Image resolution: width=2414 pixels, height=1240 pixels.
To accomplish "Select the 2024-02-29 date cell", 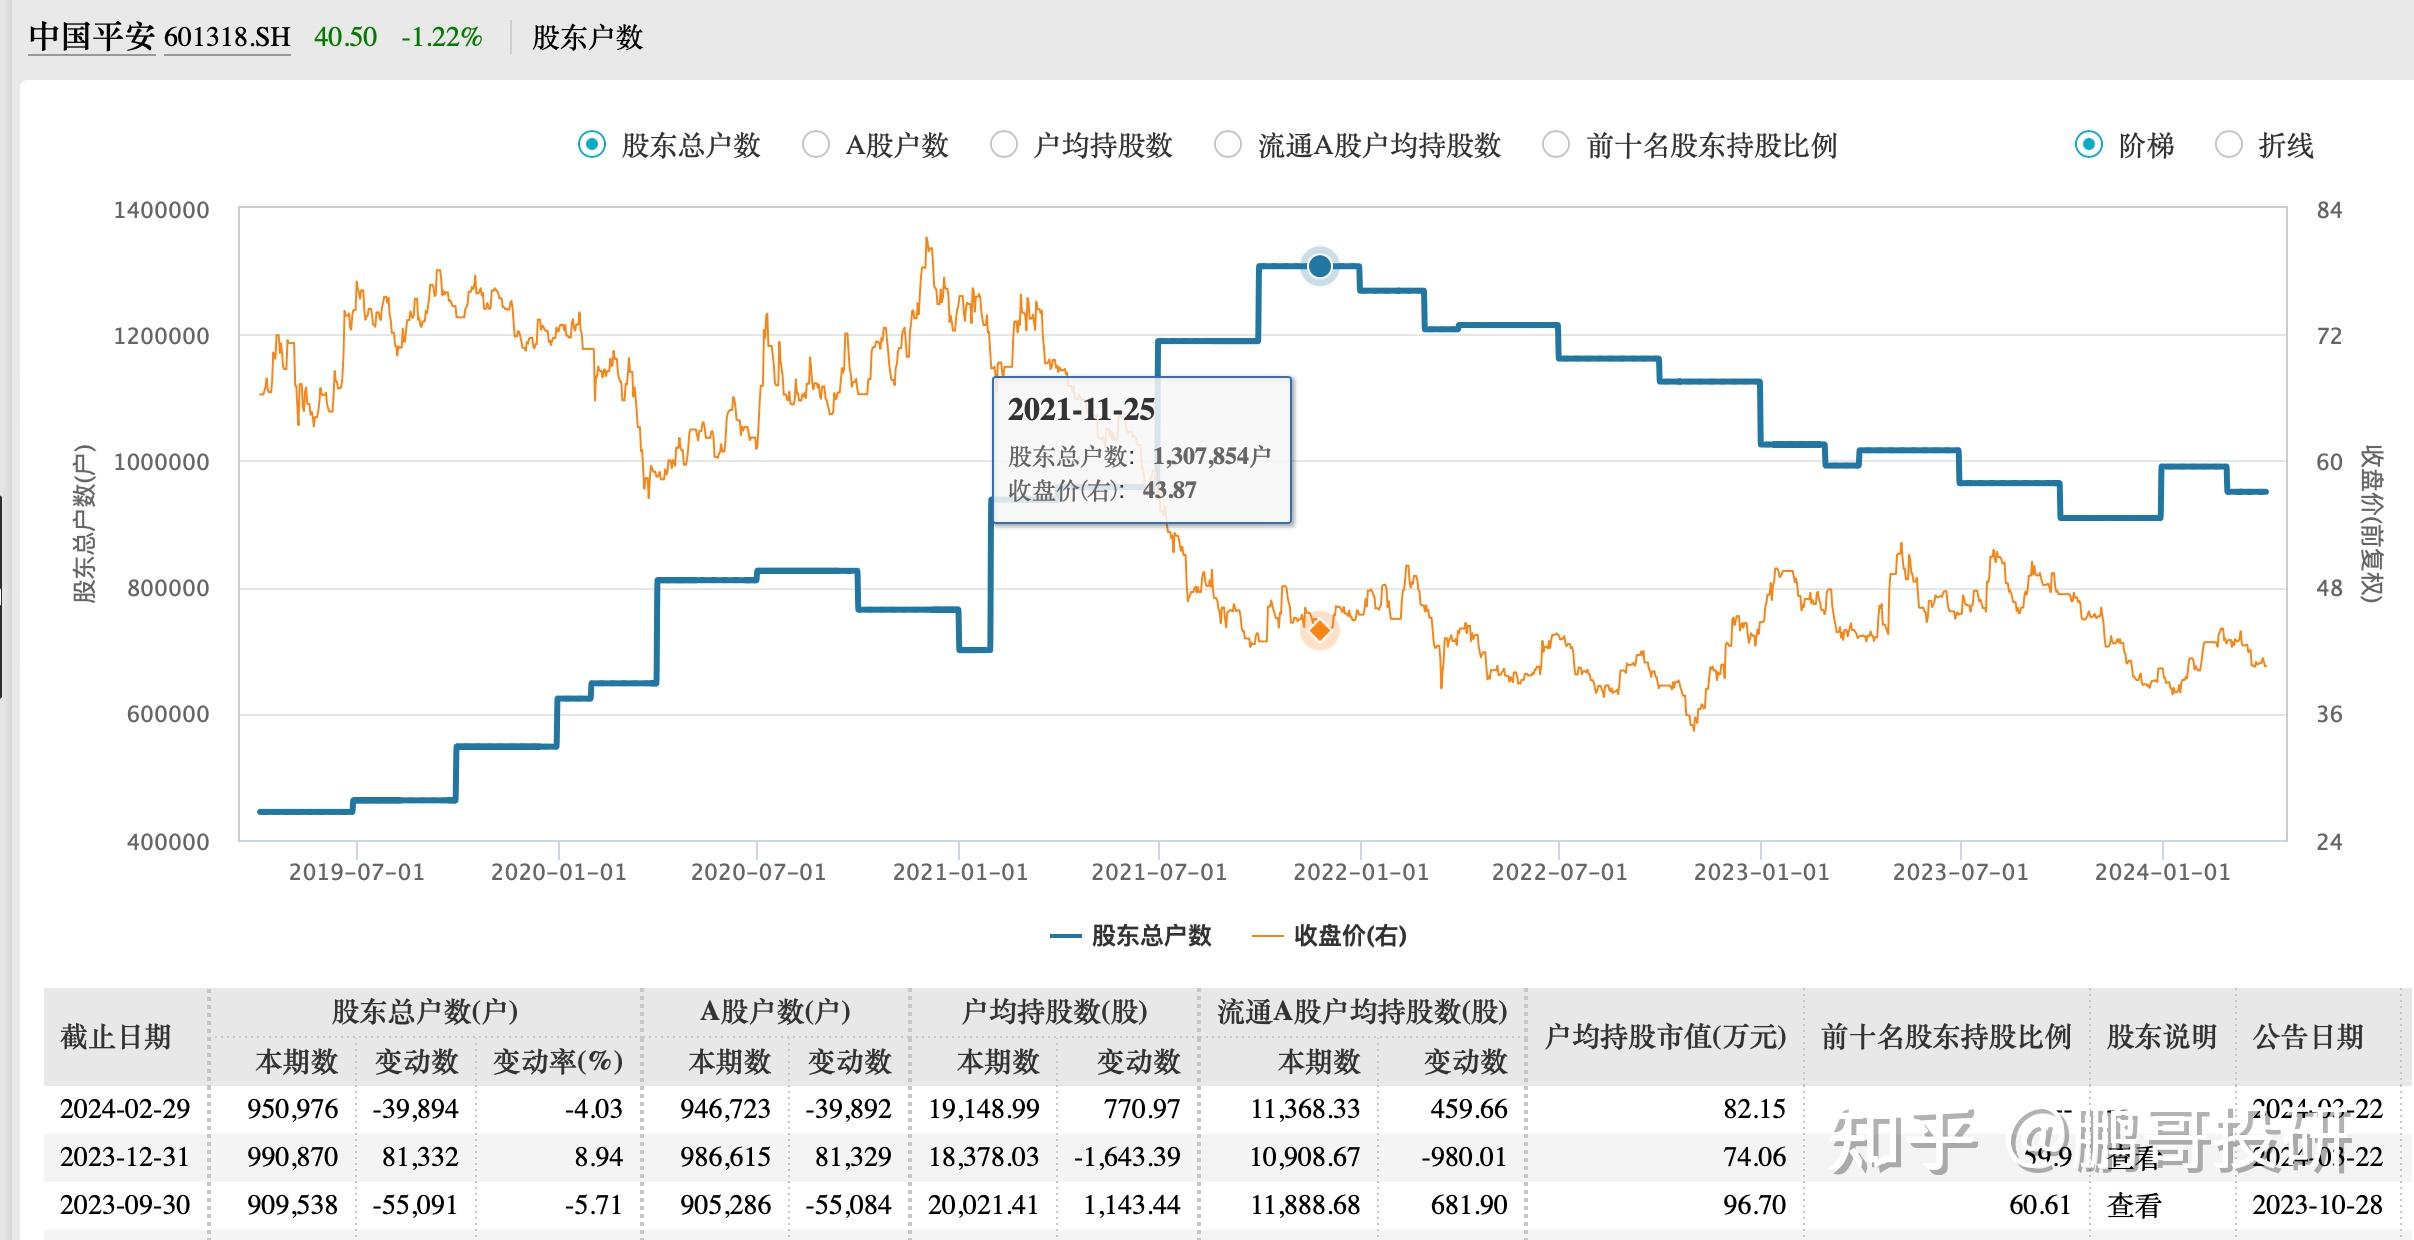I will pos(125,1109).
